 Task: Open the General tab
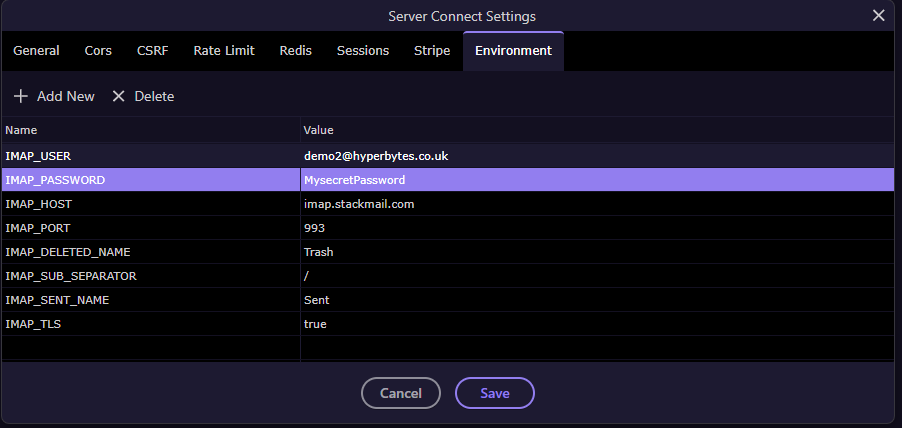(x=36, y=51)
